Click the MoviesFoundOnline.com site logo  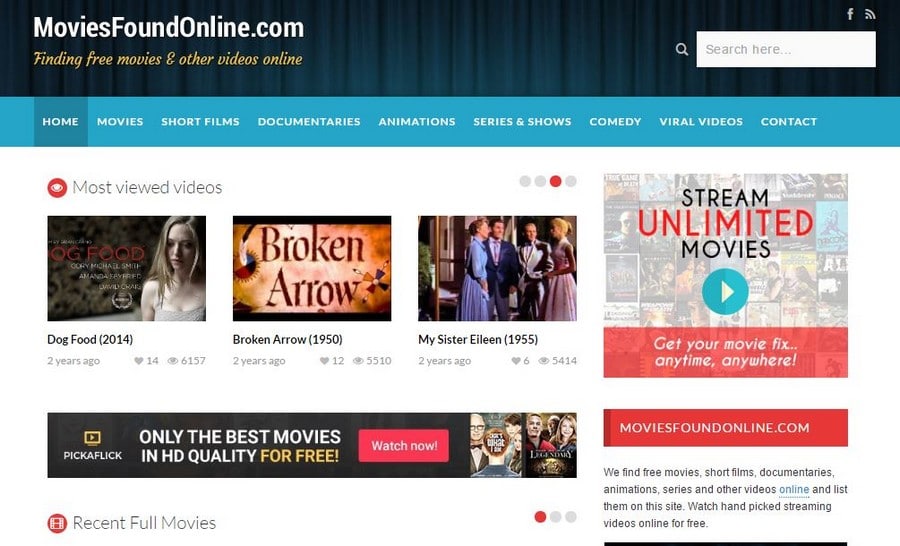tap(169, 28)
